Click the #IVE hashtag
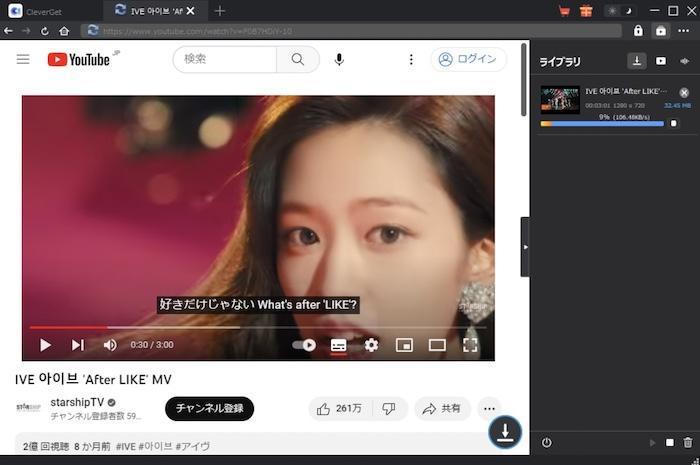The width and height of the screenshot is (700, 465). tap(126, 446)
